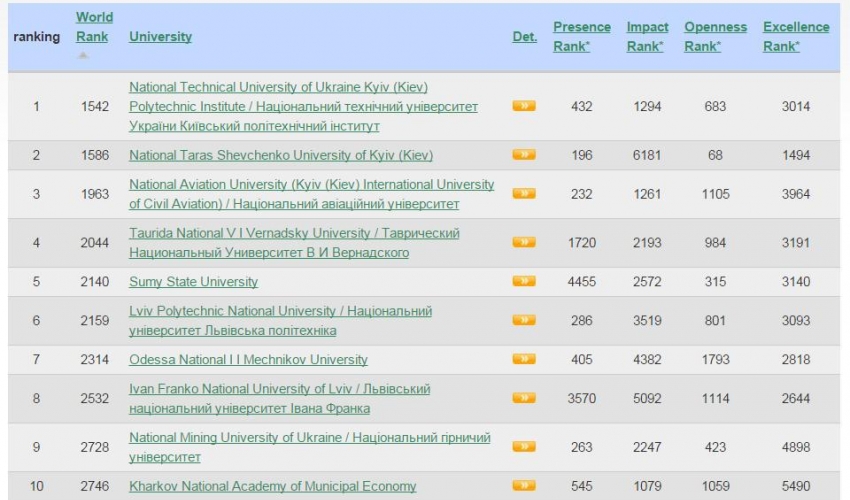Sort by Excellence Rank column
This screenshot has width=850, height=500.
tap(796, 37)
